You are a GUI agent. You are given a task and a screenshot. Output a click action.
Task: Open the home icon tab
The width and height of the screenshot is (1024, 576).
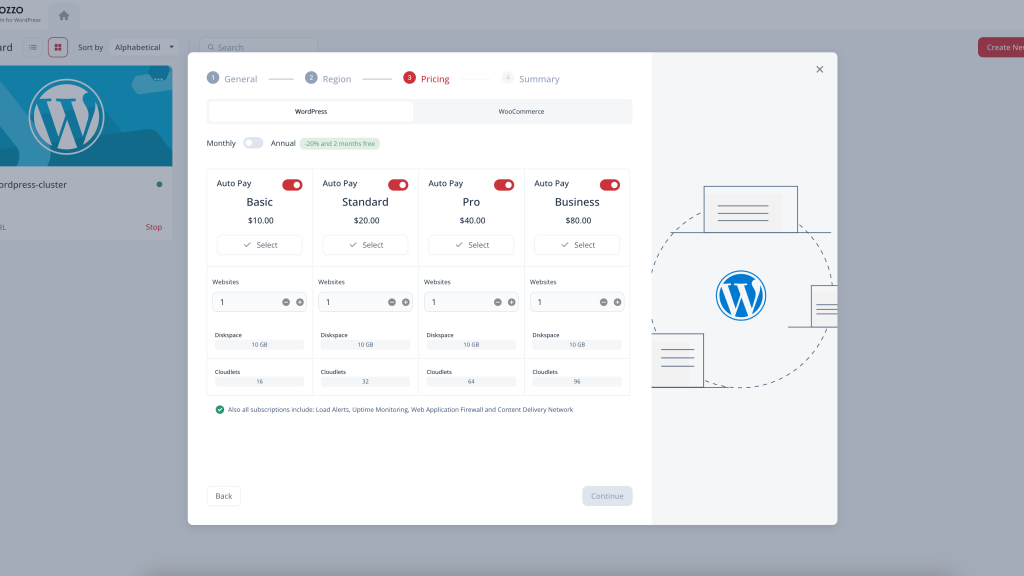[63, 16]
